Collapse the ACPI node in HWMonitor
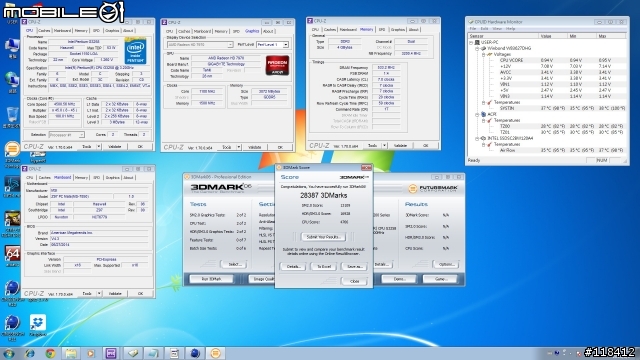This screenshot has height=360, width=640. (477, 115)
